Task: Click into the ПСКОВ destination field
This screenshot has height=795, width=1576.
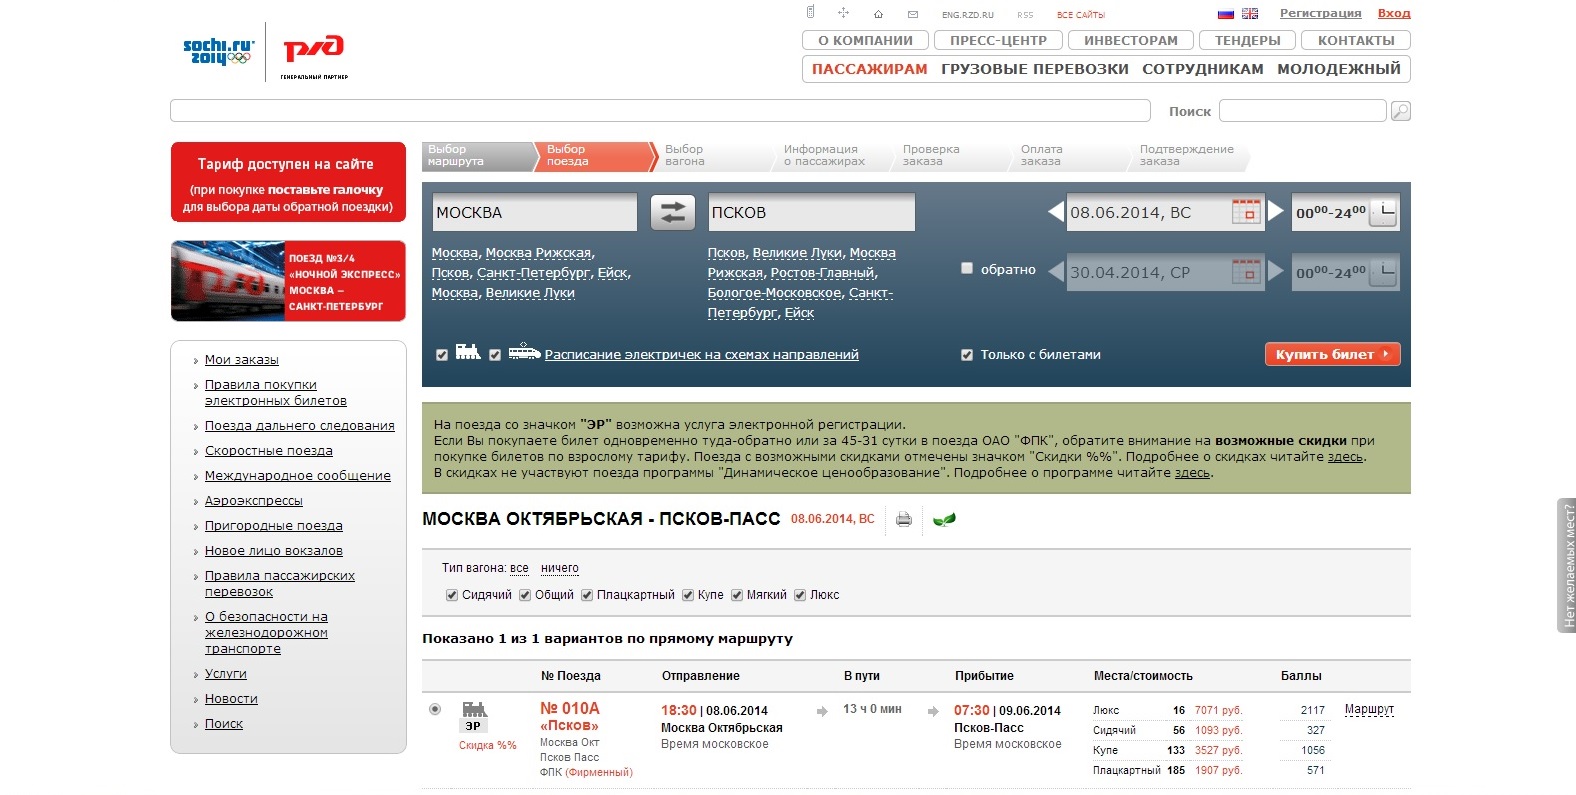Action: pos(810,212)
